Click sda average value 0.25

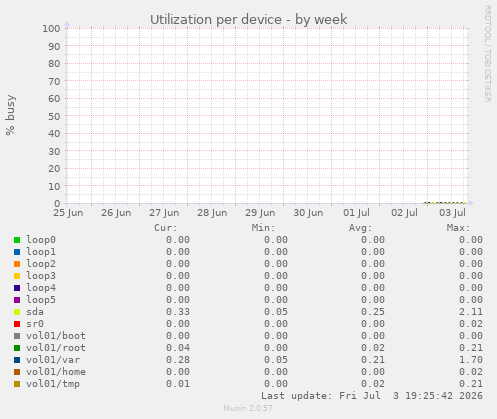(x=373, y=312)
